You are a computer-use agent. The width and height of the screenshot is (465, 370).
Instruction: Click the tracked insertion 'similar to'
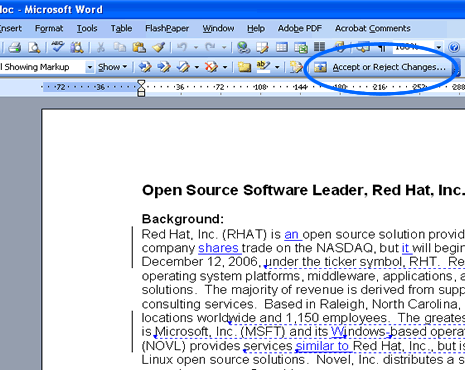coord(322,346)
